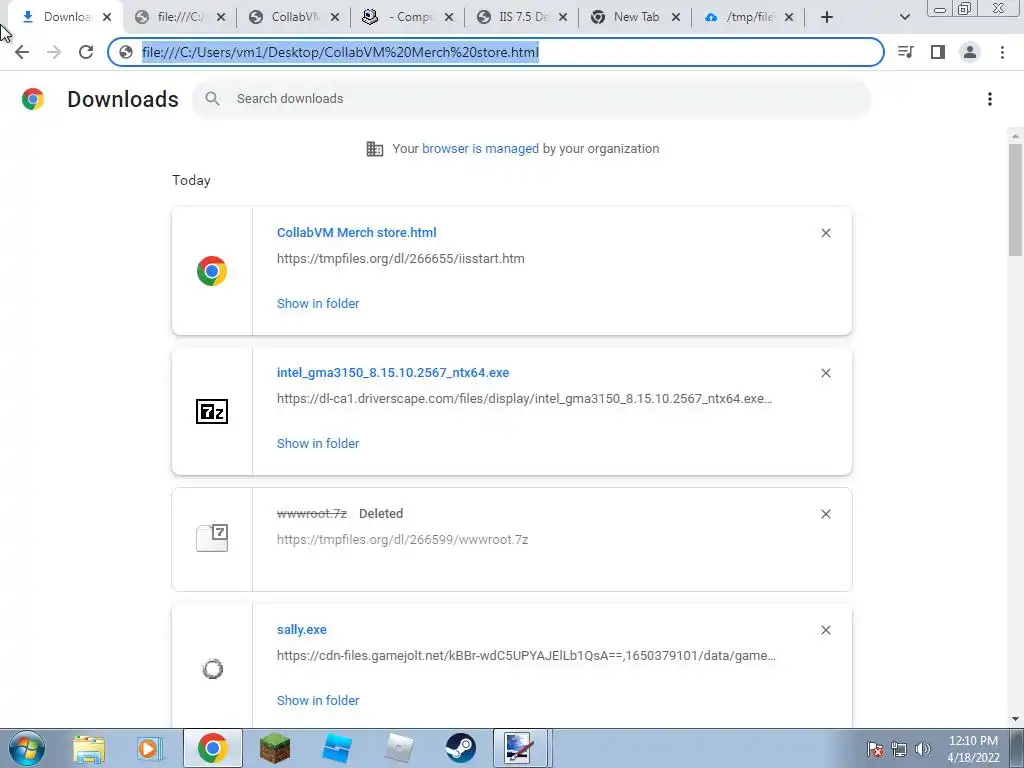Click the network tray icon
This screenshot has height=768, width=1024.
pyautogui.click(x=899, y=749)
